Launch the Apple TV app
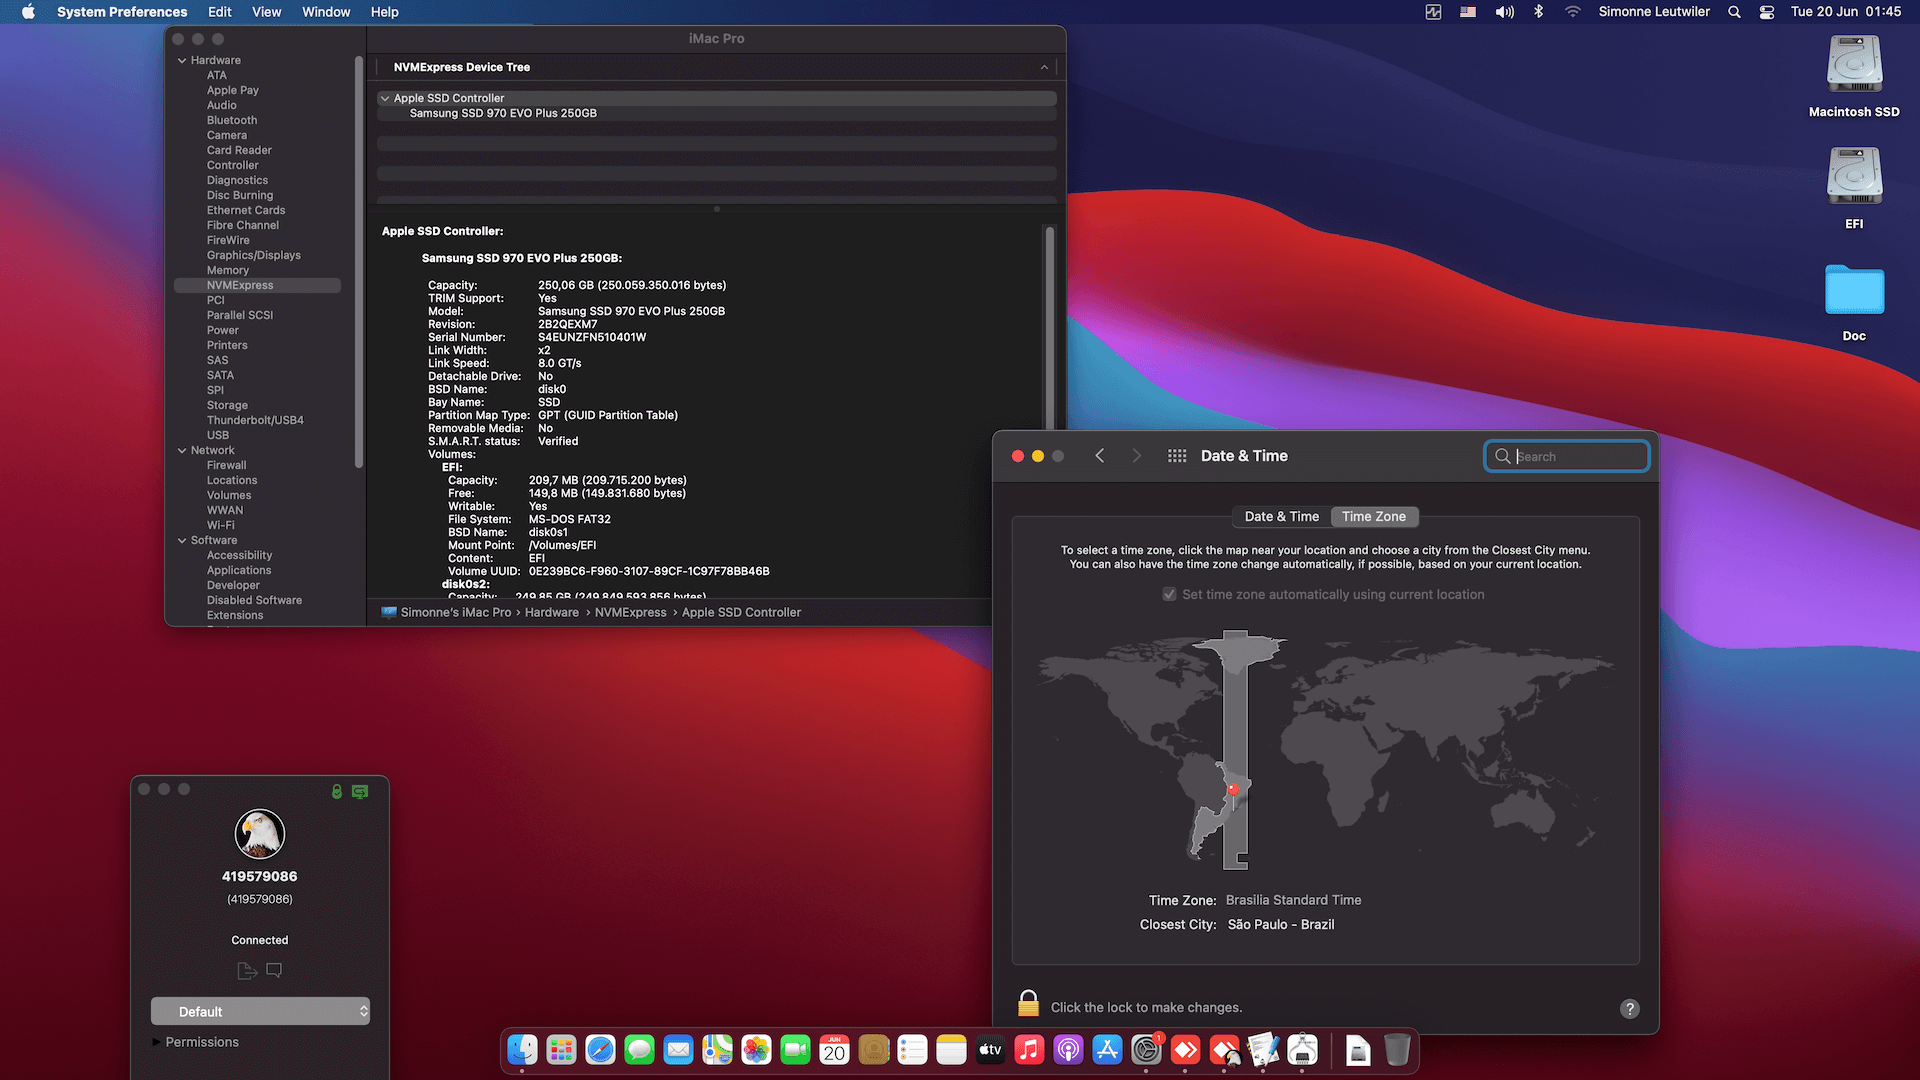 [990, 1049]
